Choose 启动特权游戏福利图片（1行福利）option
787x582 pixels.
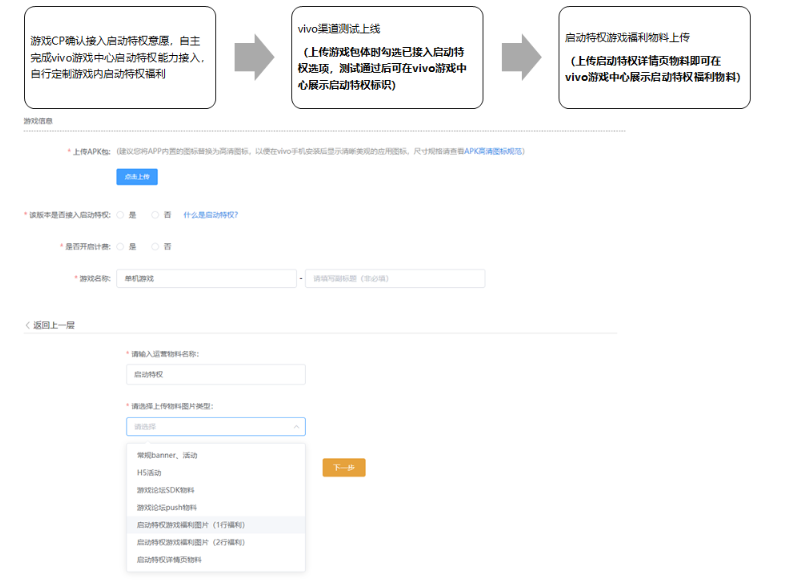click(216, 525)
